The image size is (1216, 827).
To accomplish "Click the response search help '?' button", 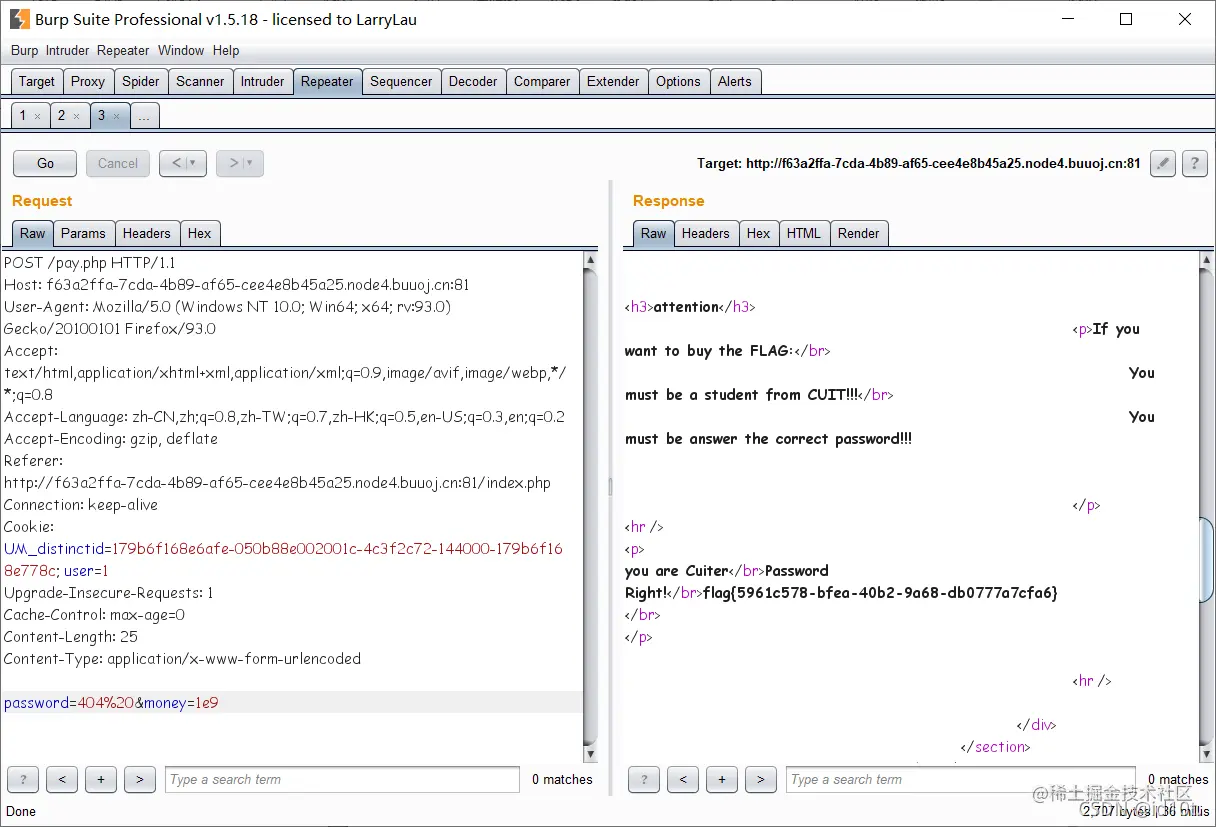I will point(644,779).
